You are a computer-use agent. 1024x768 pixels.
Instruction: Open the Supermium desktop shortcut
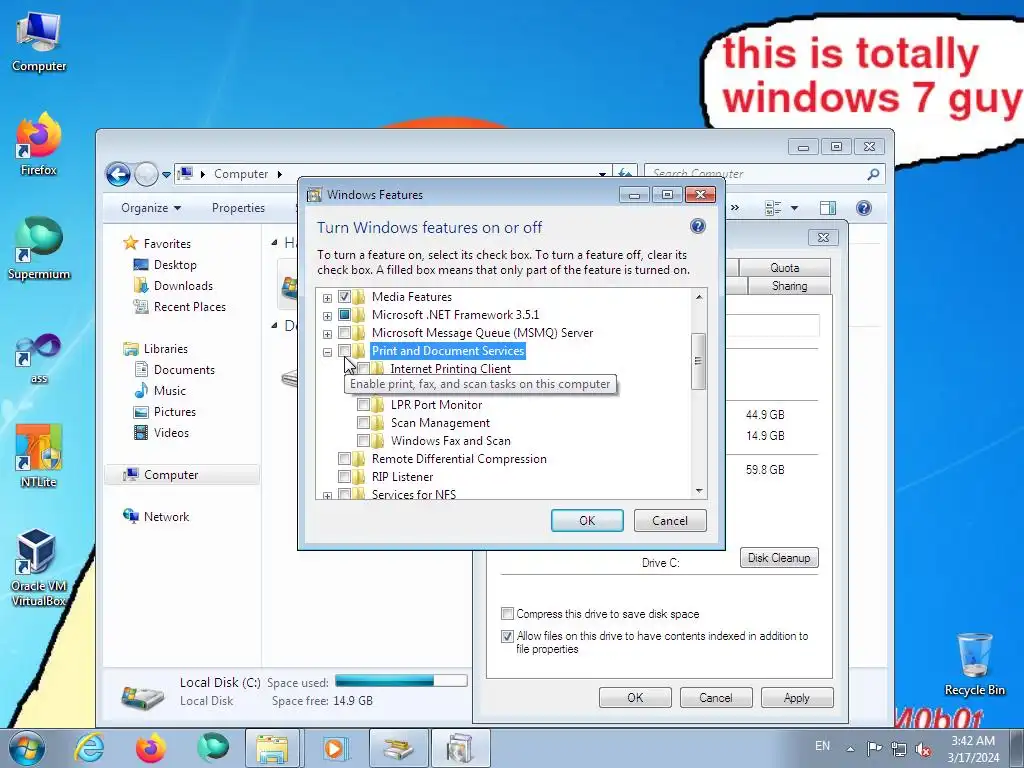click(x=39, y=248)
